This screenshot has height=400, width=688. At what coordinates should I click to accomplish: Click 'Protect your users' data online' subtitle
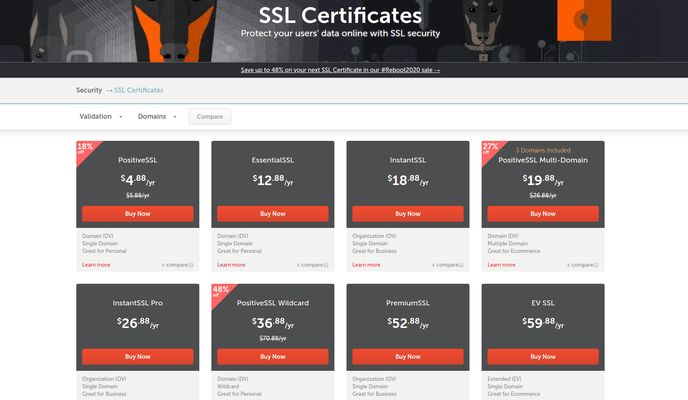coord(340,33)
